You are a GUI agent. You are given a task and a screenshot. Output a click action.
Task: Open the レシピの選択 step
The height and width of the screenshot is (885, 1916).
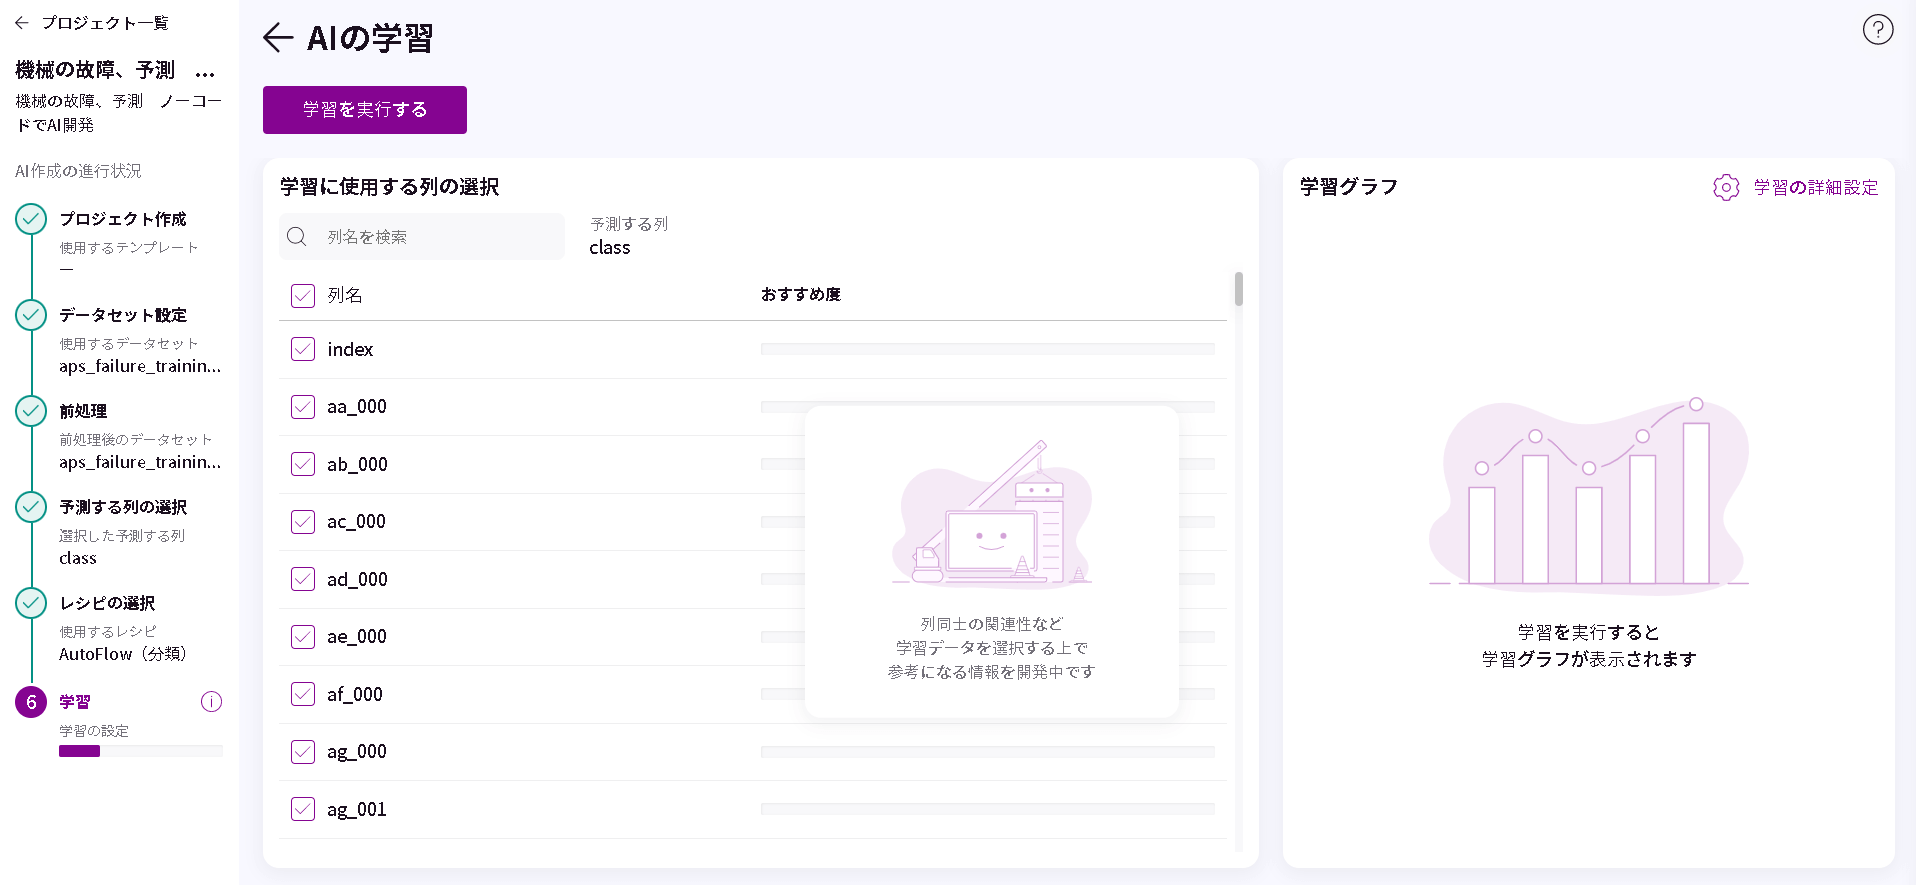107,603
